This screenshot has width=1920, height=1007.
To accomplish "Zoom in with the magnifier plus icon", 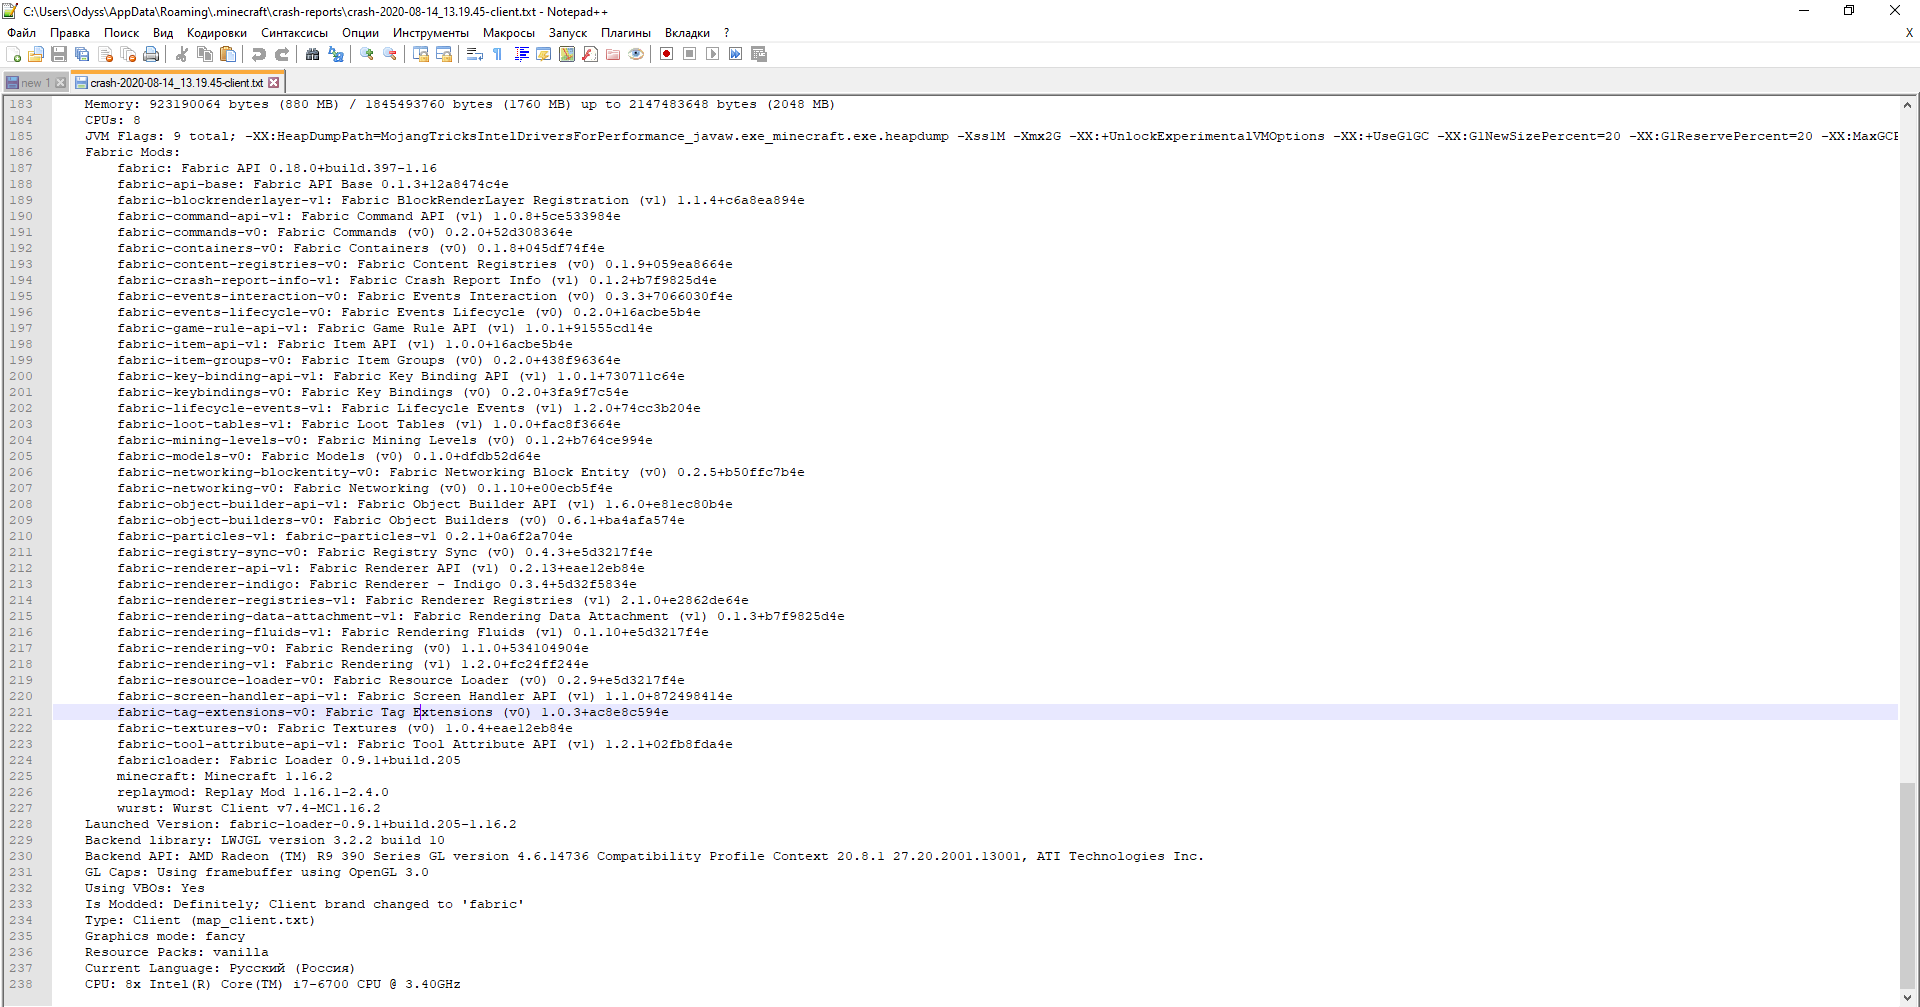I will tap(367, 54).
